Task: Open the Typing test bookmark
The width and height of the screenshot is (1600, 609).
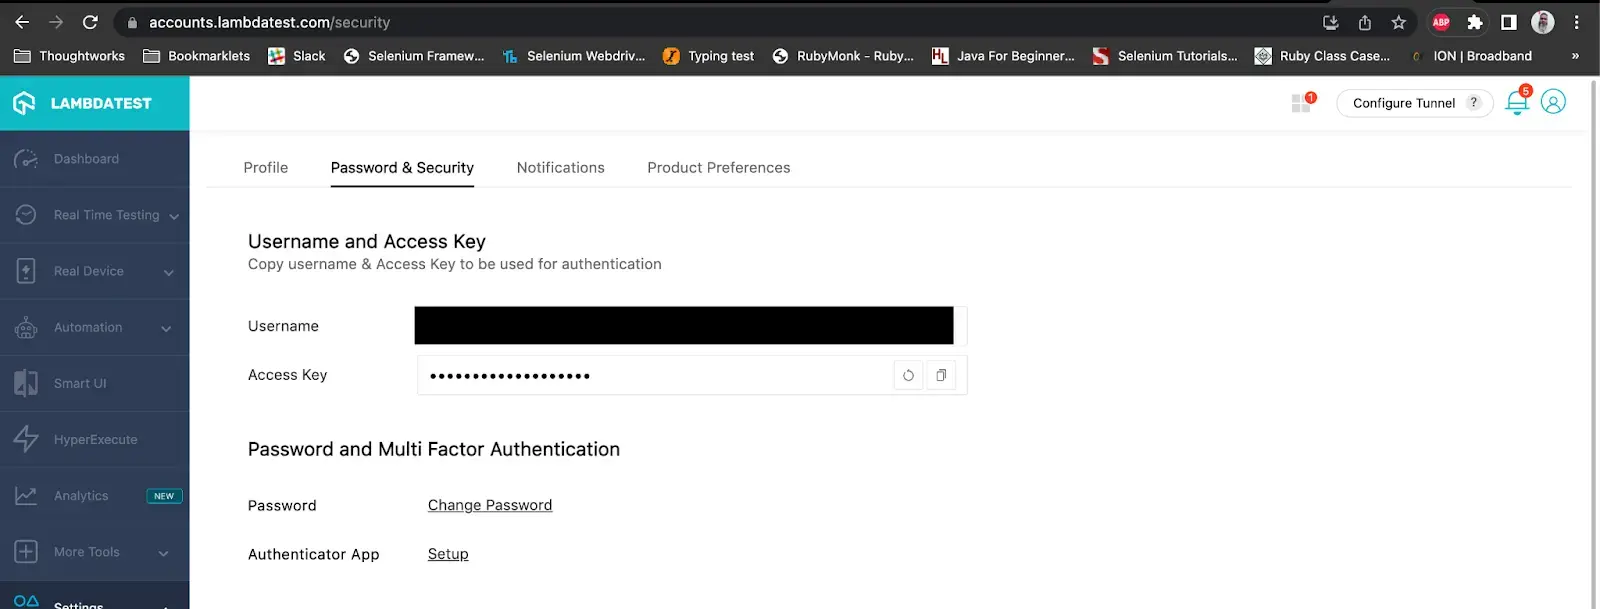Action: (x=709, y=56)
